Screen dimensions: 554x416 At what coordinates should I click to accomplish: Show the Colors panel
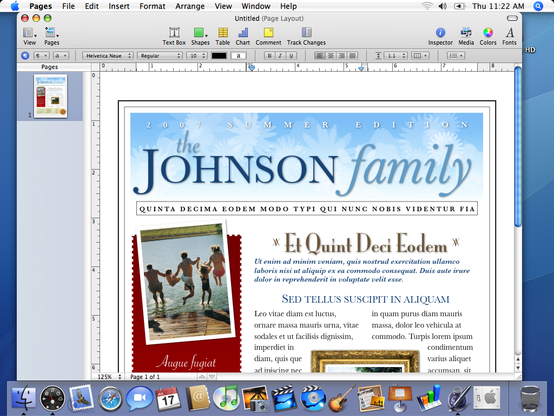pos(488,36)
